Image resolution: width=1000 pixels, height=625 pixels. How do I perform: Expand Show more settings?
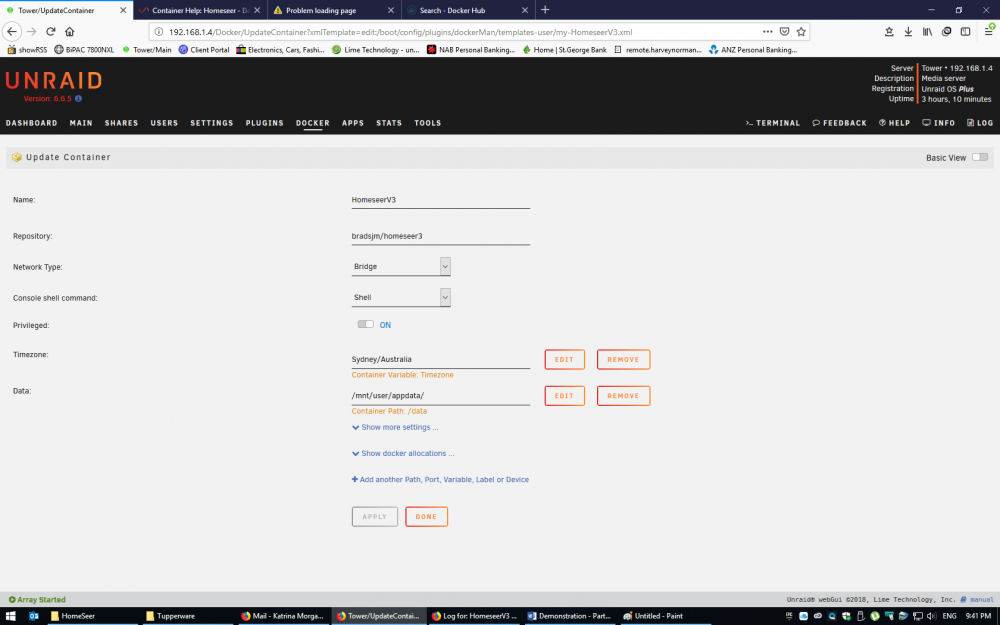point(395,427)
